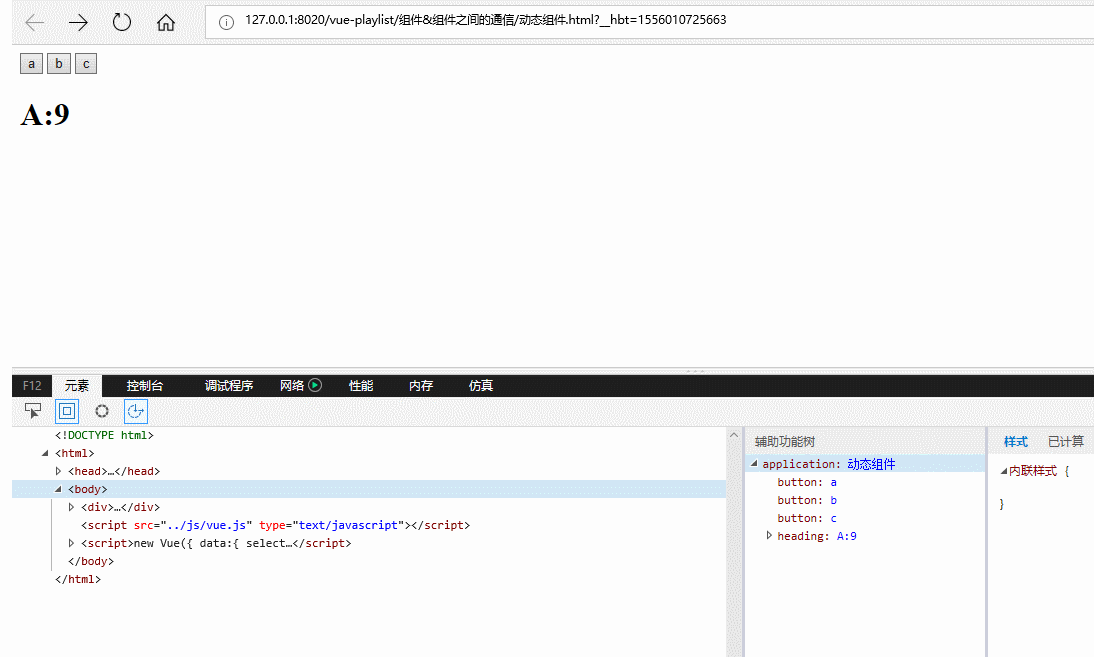Click the A:9 heading on page

pos(45,115)
